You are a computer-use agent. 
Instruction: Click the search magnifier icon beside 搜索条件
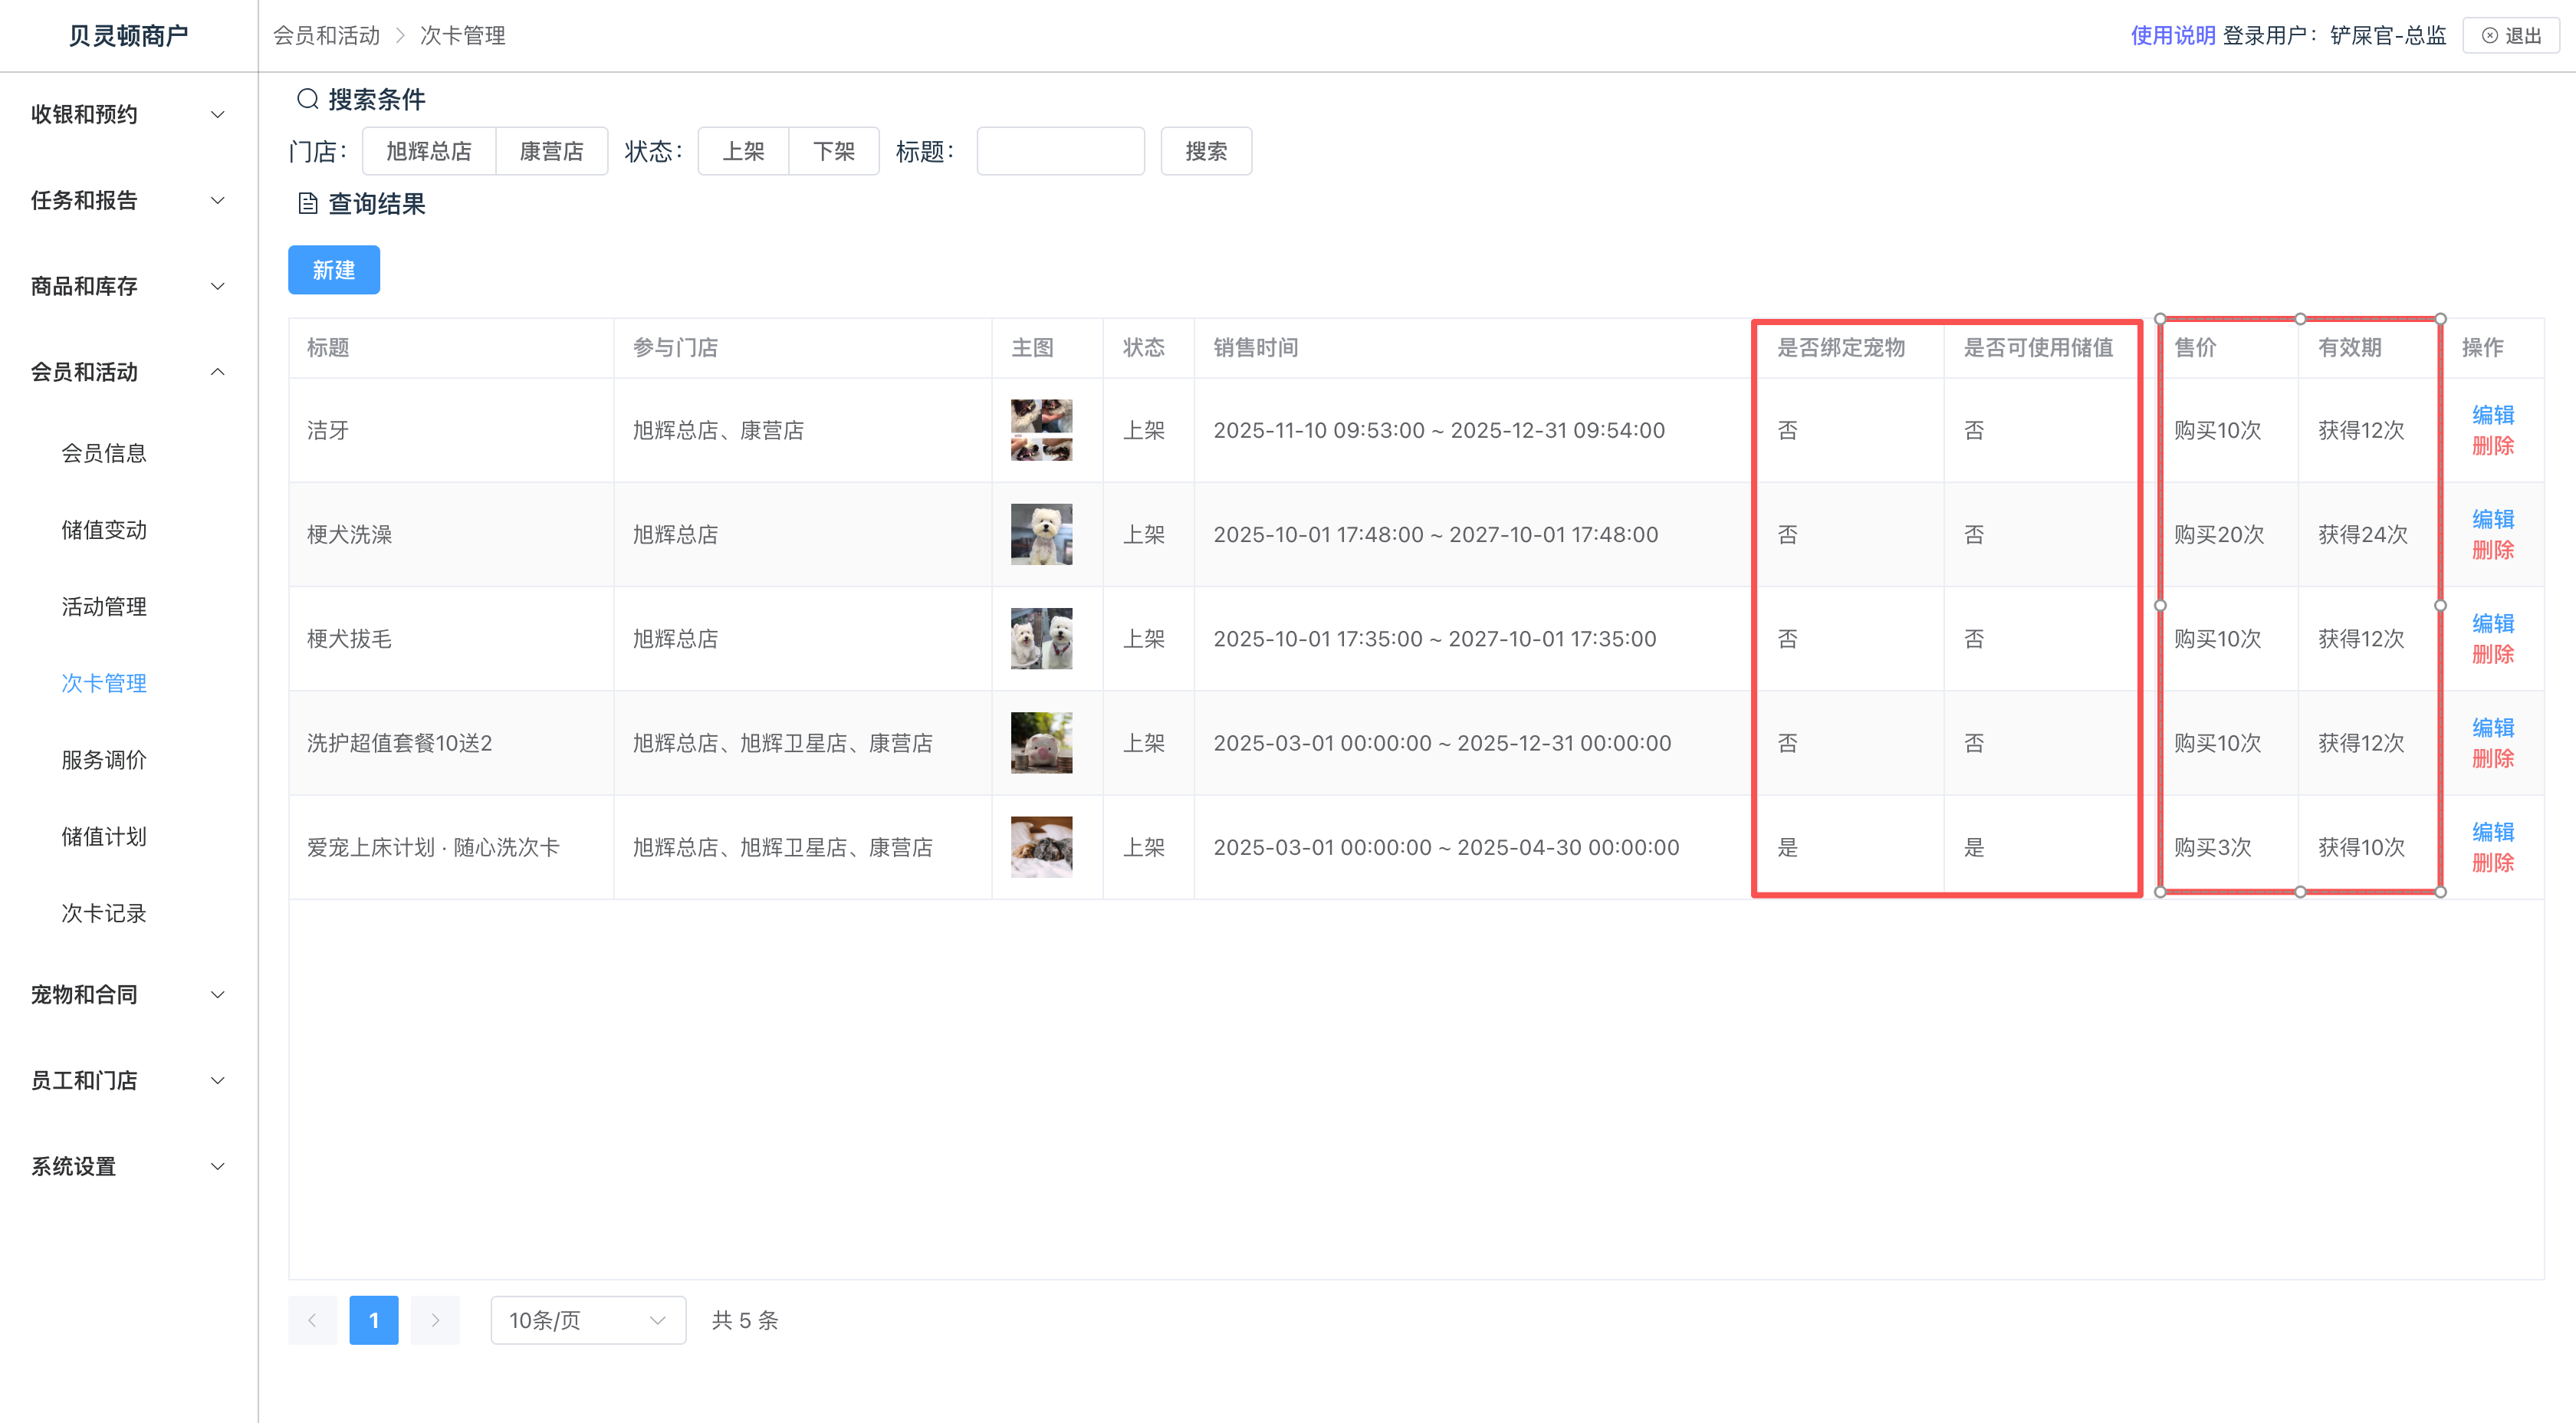(x=307, y=99)
